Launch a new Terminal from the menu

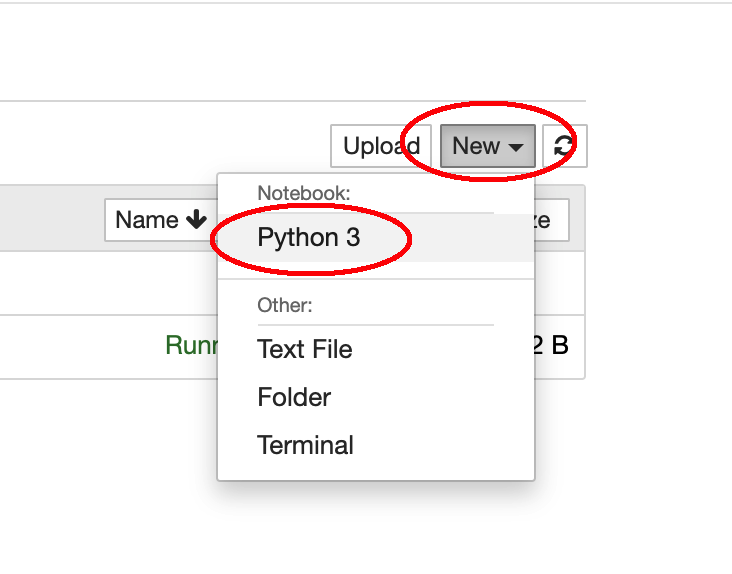click(305, 445)
